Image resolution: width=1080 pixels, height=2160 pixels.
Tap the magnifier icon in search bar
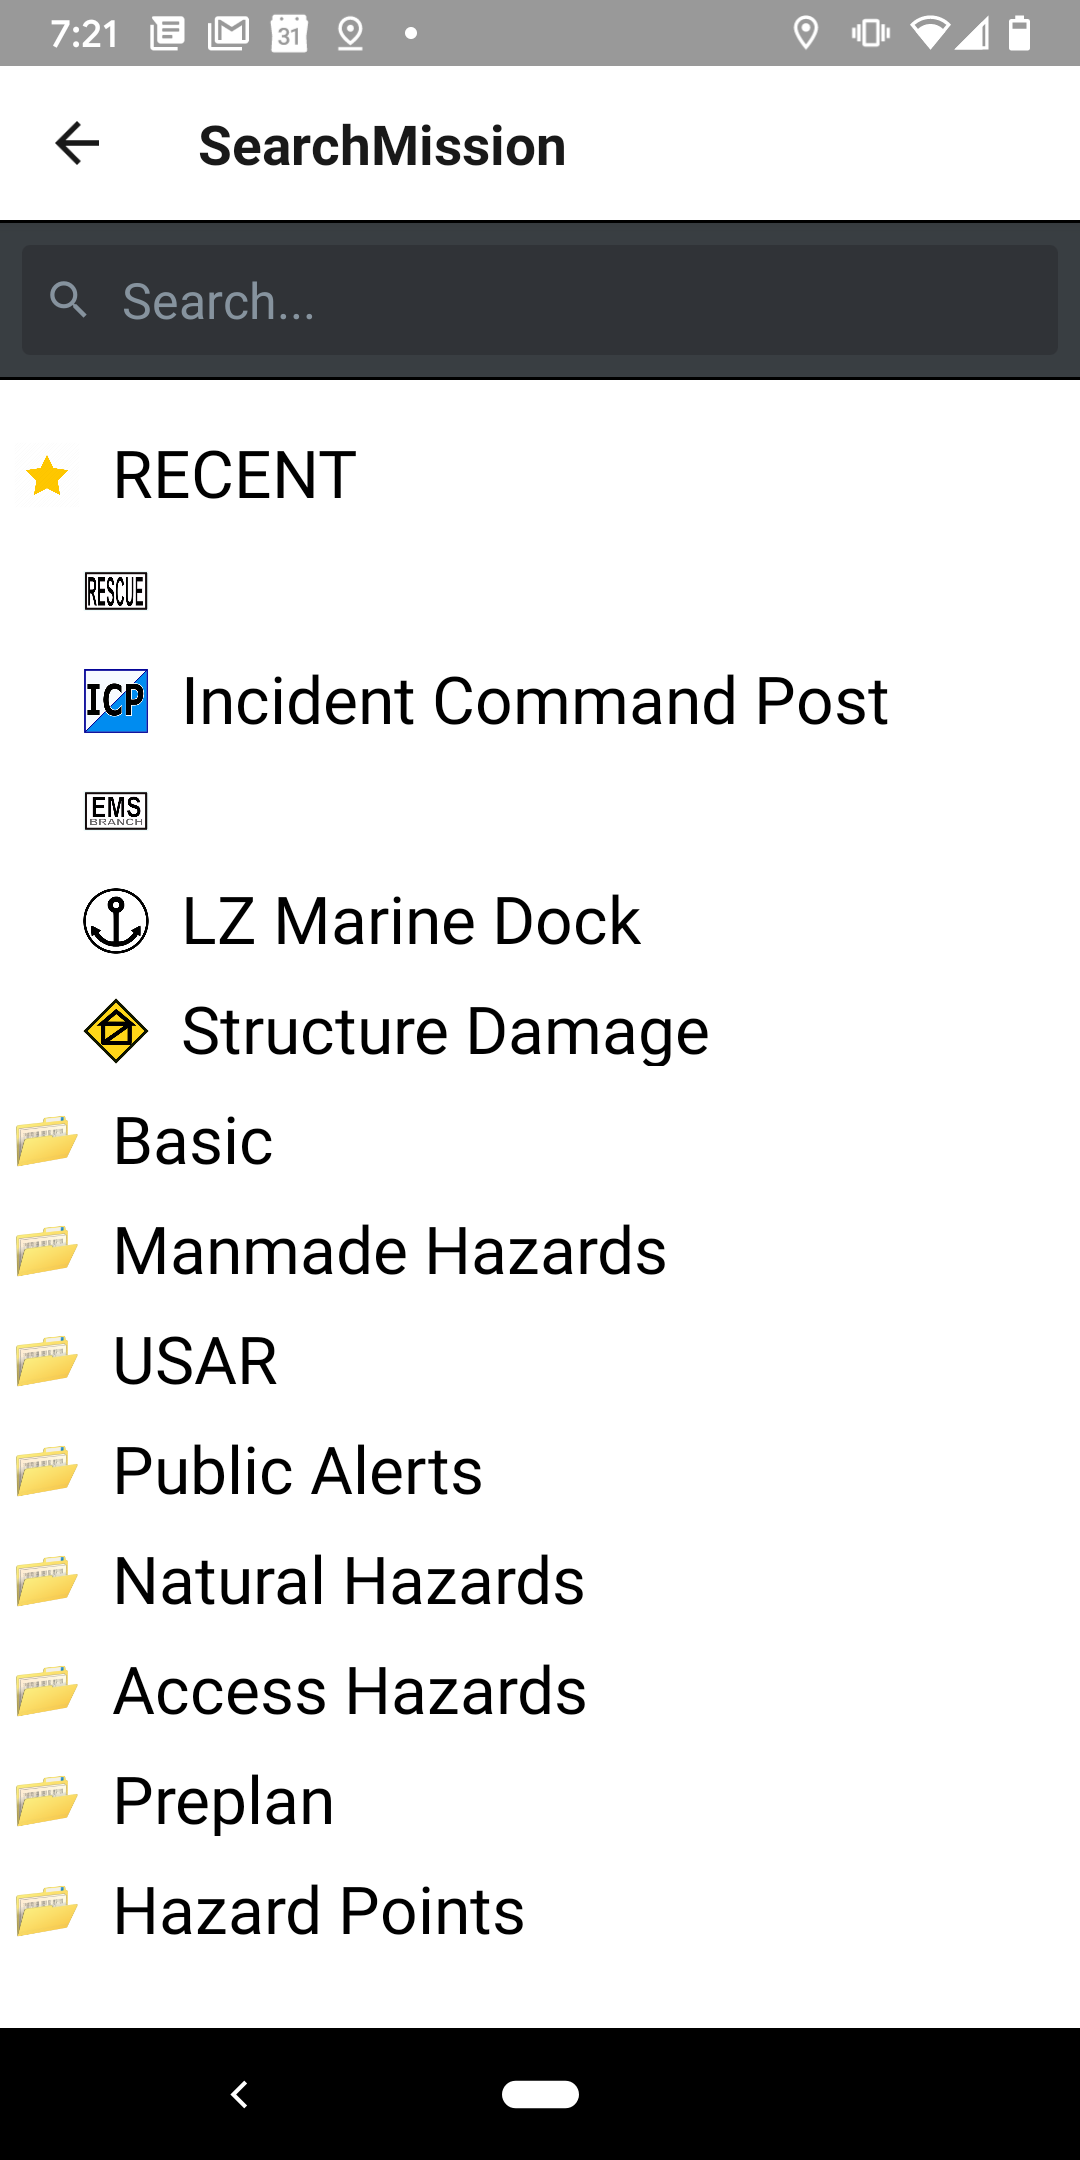[69, 299]
